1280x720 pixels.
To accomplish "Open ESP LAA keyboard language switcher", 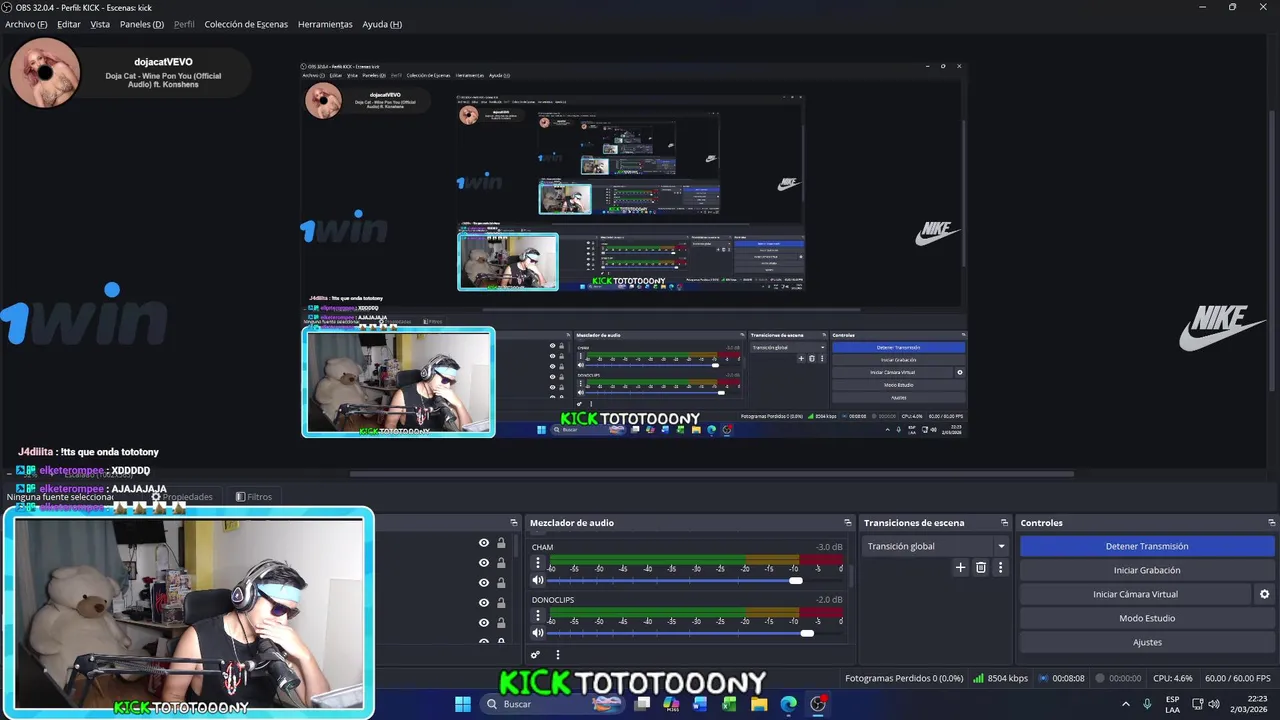I will tap(1172, 704).
